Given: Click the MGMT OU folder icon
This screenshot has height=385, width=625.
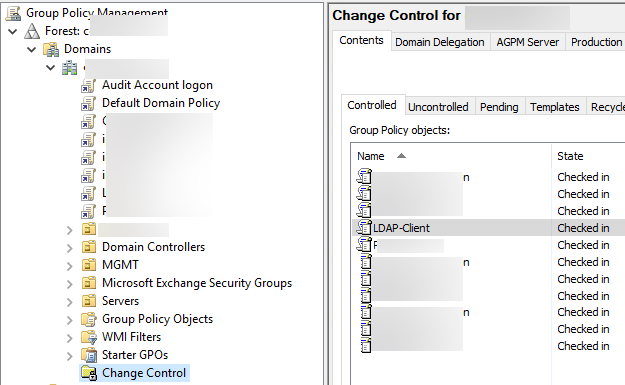Looking at the screenshot, I should [x=89, y=265].
